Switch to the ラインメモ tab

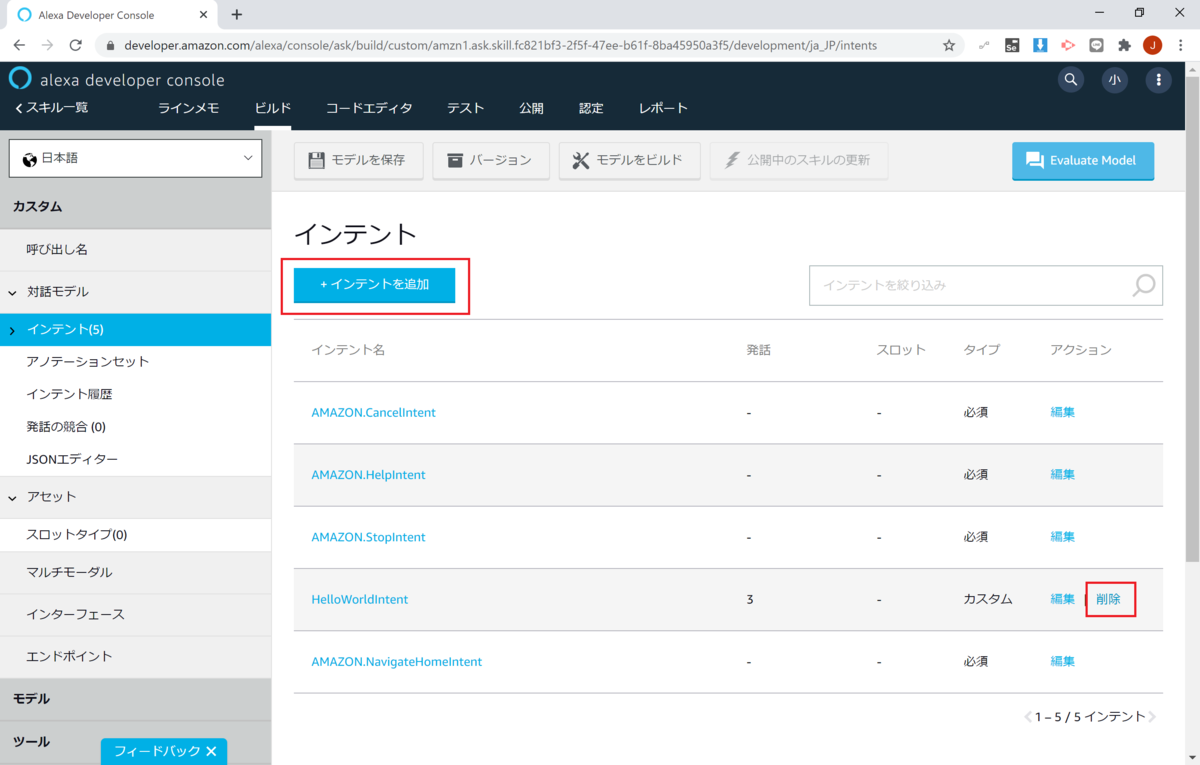188,108
